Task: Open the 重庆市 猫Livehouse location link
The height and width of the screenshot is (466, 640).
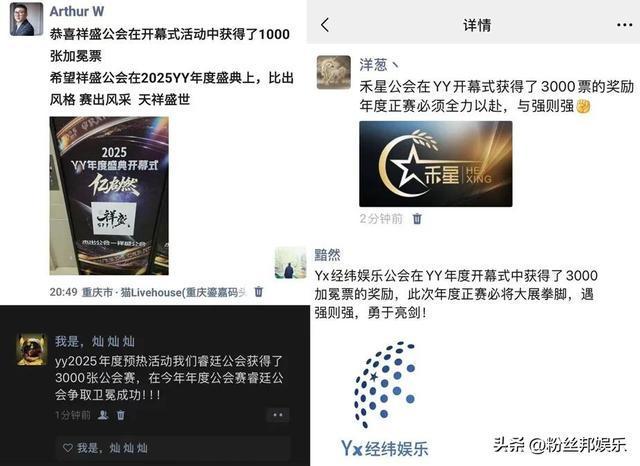Action: point(164,292)
